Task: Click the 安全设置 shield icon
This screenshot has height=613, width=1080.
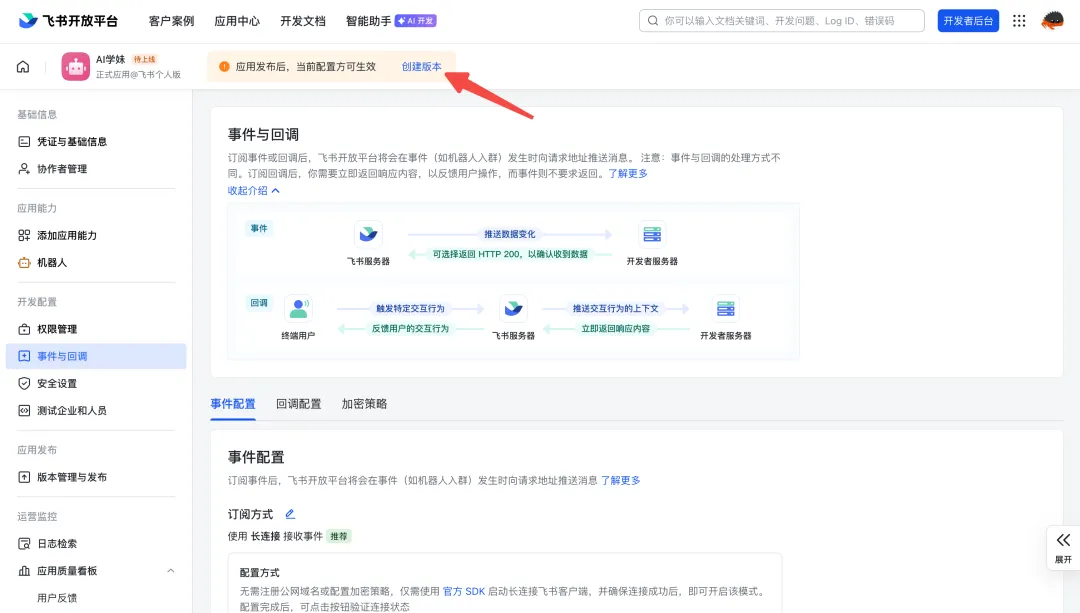Action: [x=24, y=383]
